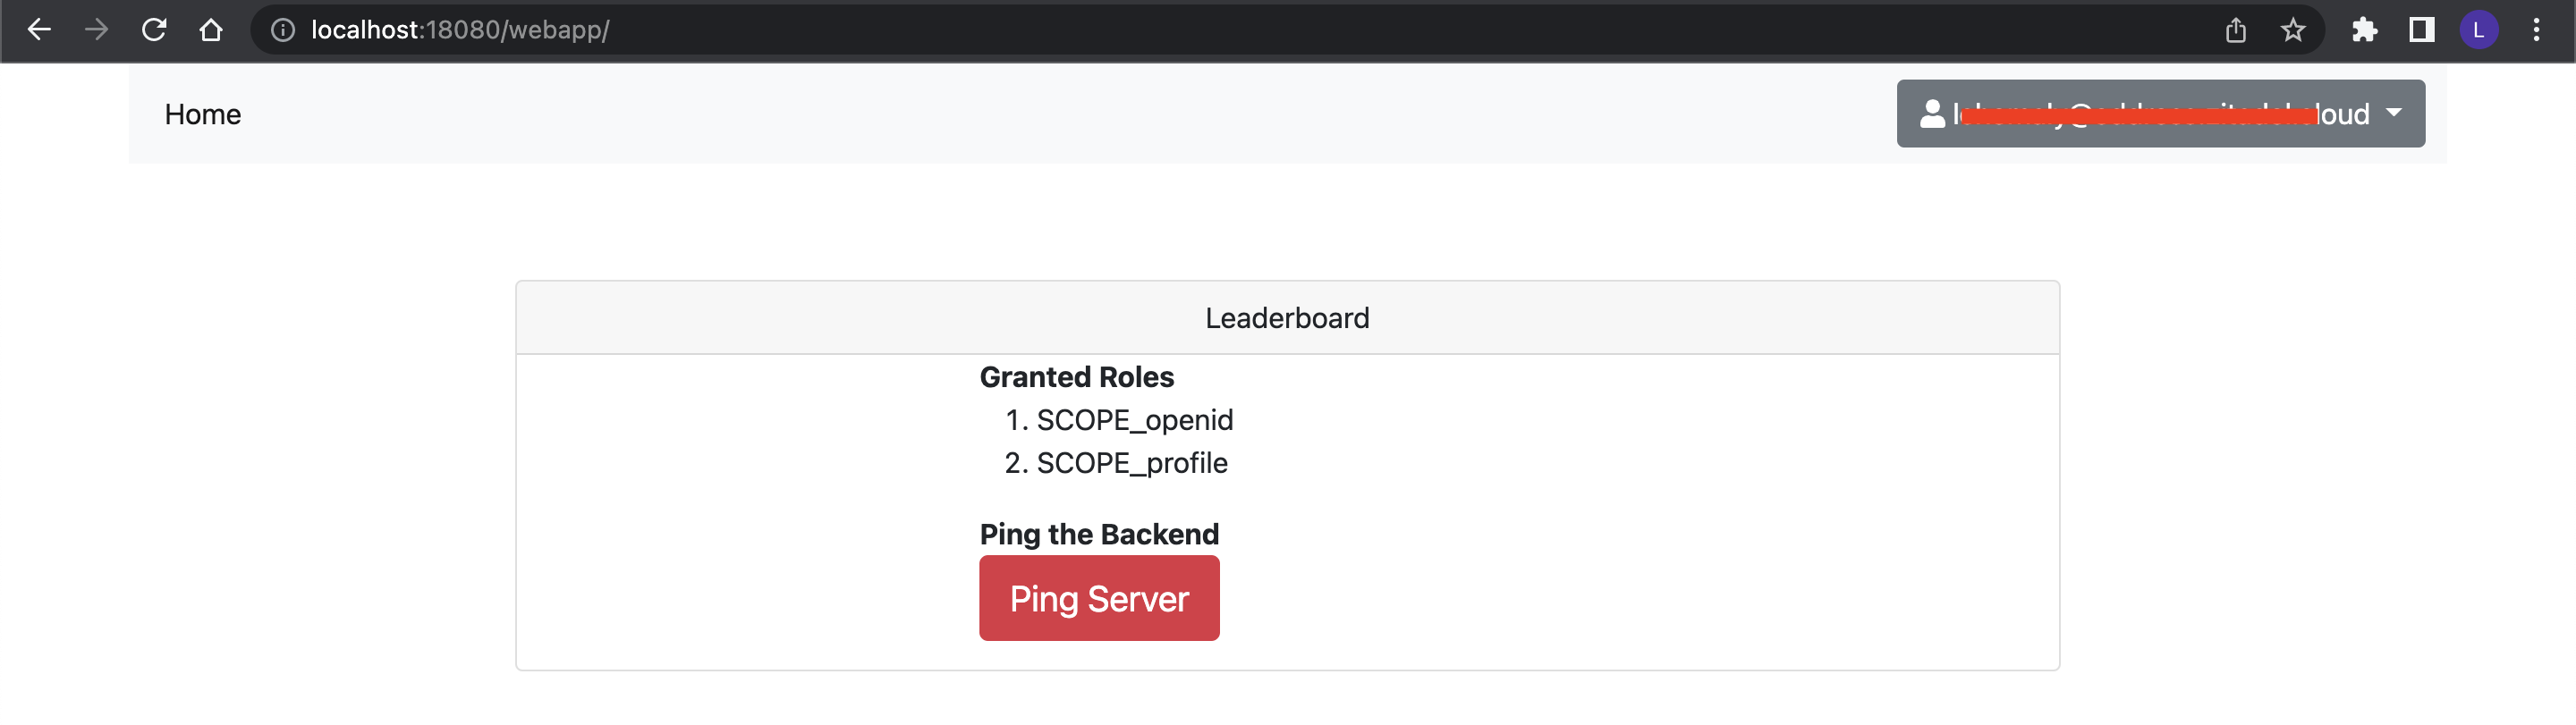
Task: Share this page via share icon
Action: (x=2236, y=30)
